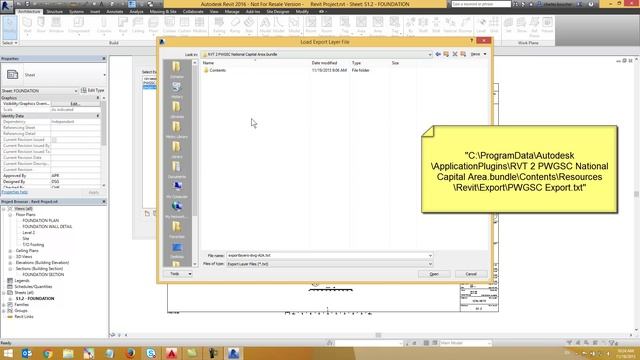Open the Architecture ribbon tab

tap(29, 11)
